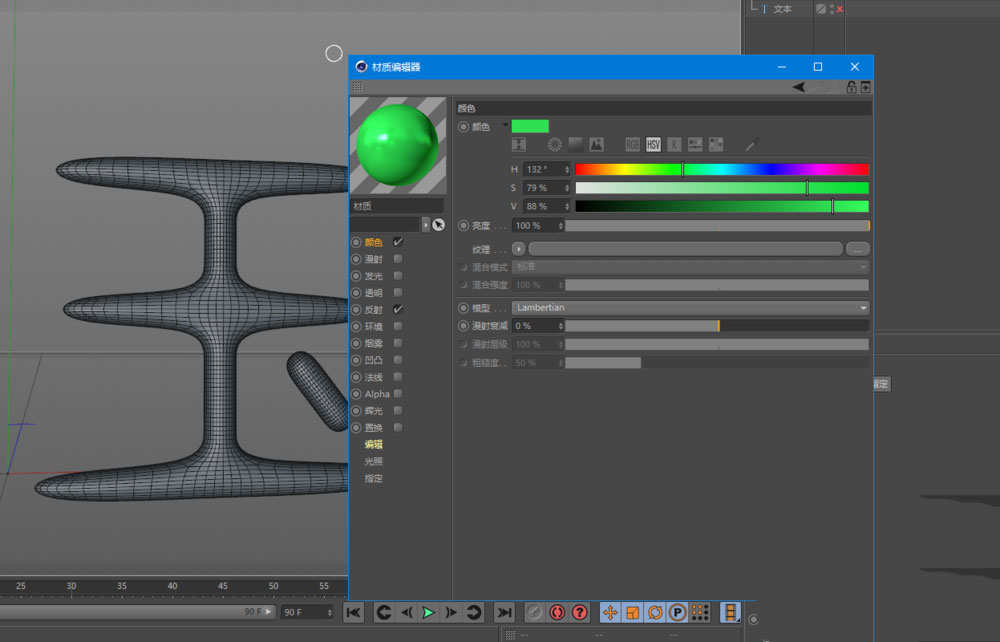This screenshot has height=642, width=1000.
Task: Expand the 颜色 color swatch disclosure triangle
Action: click(505, 126)
